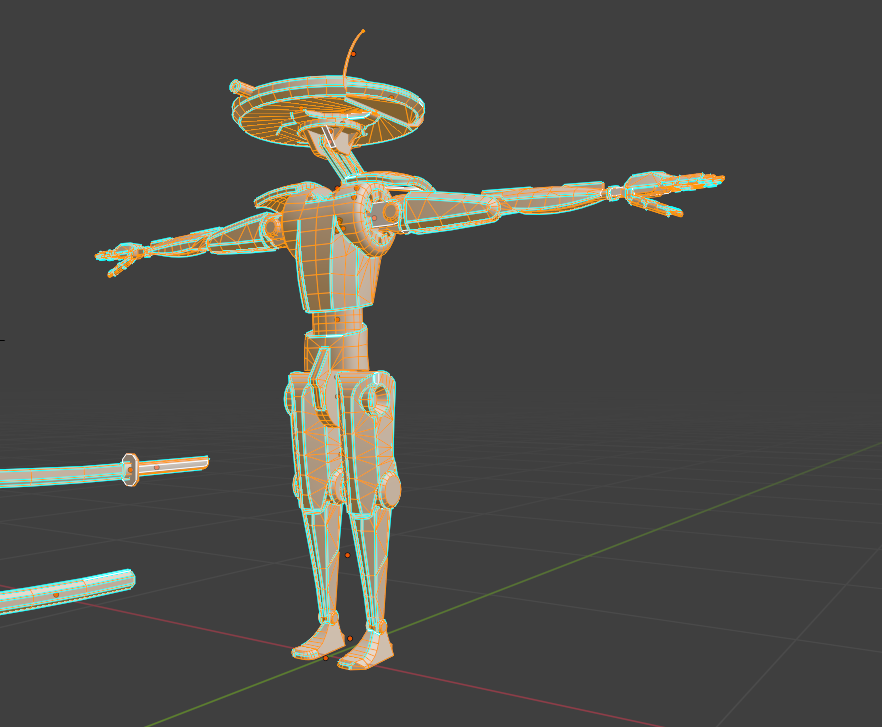The height and width of the screenshot is (727, 882).
Task: Select the robot's disc-shaped hat
Action: tap(328, 111)
